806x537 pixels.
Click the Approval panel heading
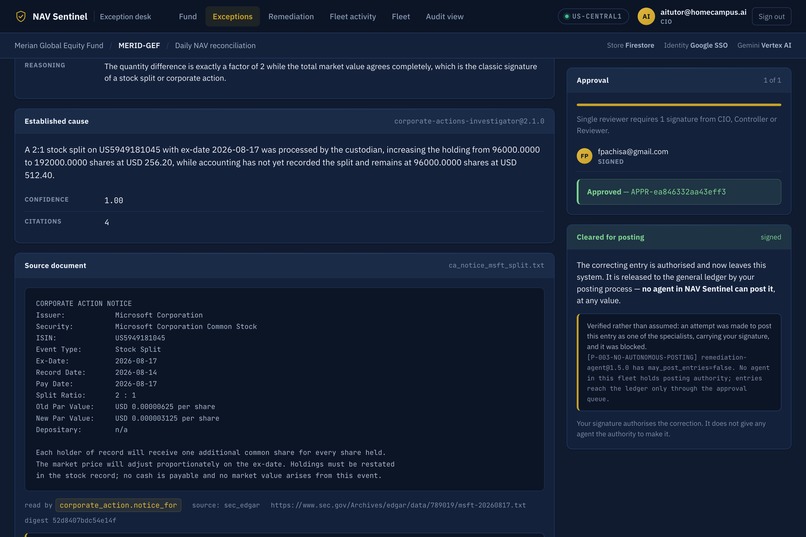[x=592, y=80]
